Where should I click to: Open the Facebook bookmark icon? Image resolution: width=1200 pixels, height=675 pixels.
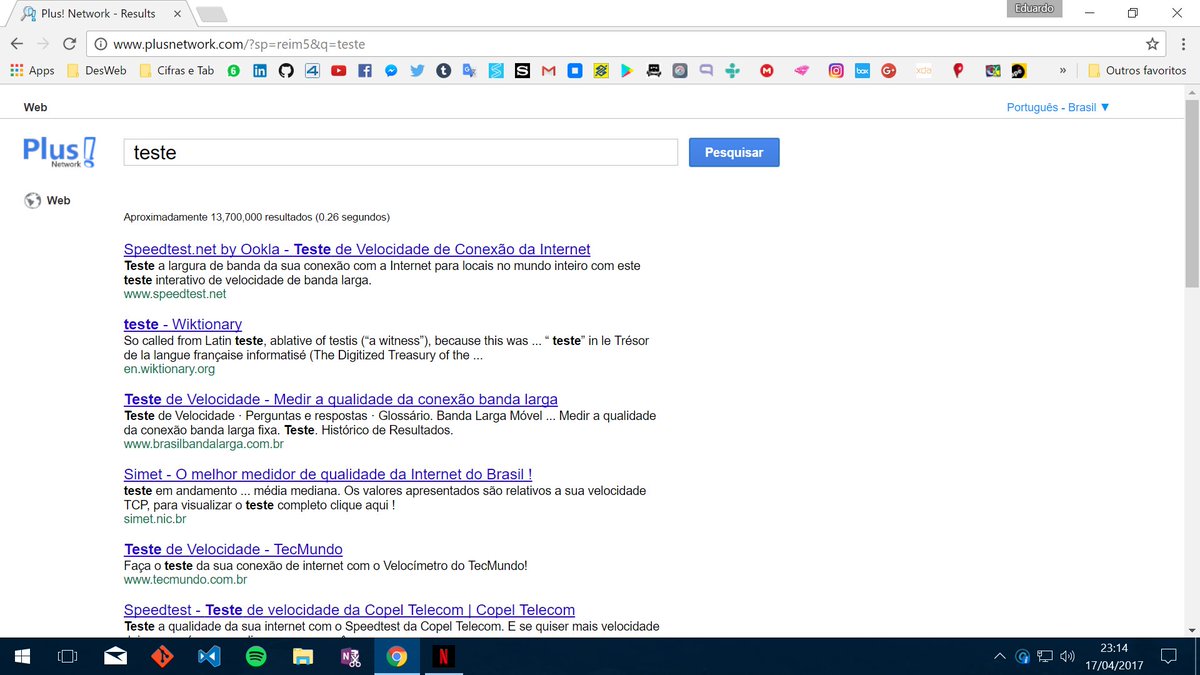point(365,71)
